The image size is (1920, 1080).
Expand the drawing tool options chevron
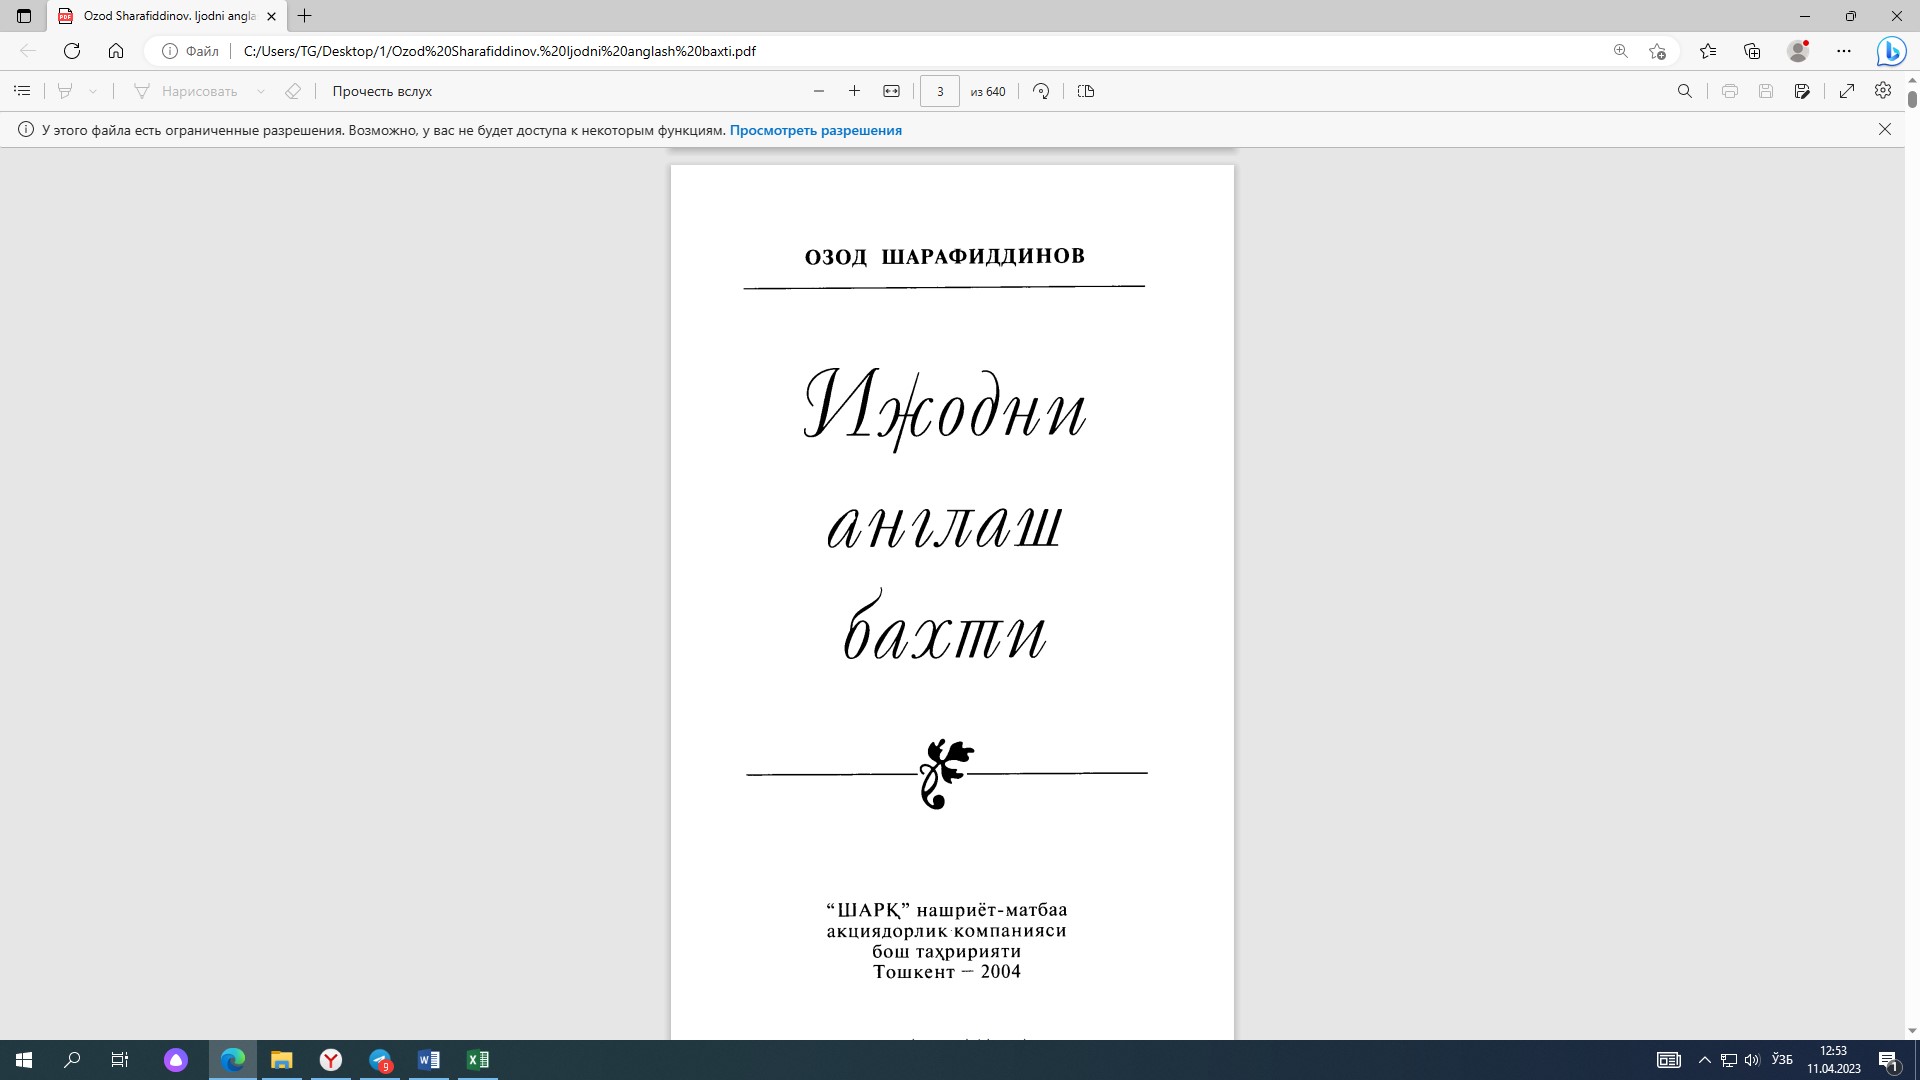[x=262, y=91]
